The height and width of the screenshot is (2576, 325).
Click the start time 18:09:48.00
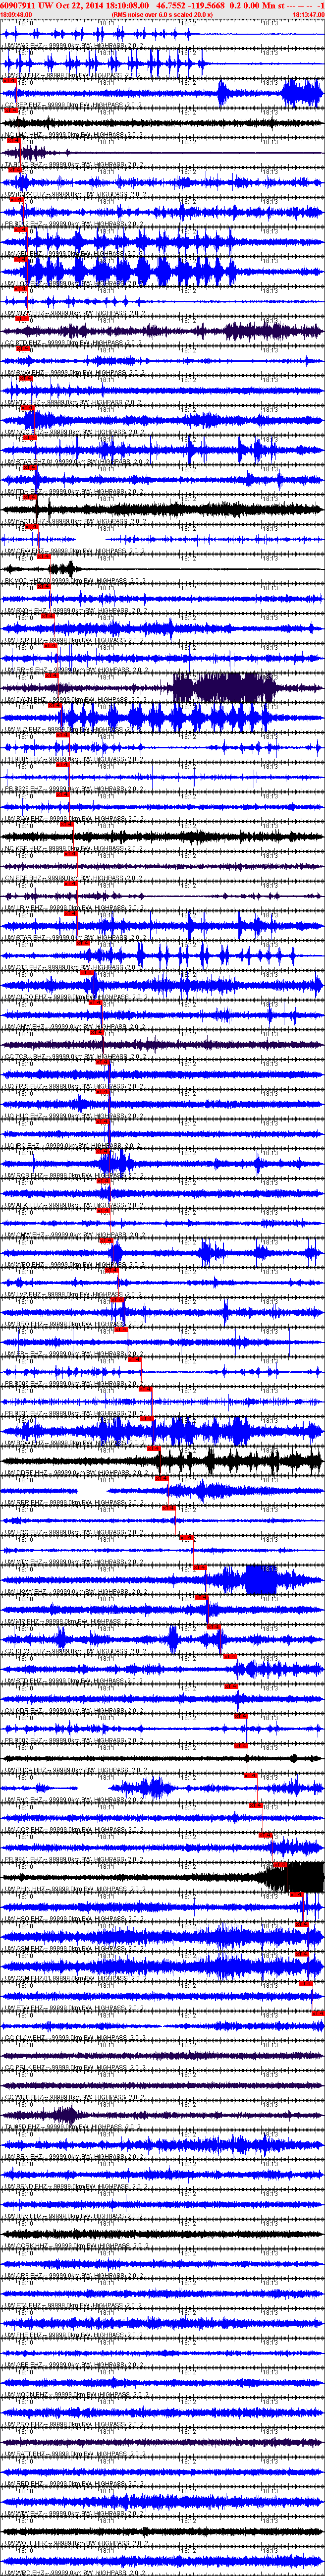[x=16, y=15]
